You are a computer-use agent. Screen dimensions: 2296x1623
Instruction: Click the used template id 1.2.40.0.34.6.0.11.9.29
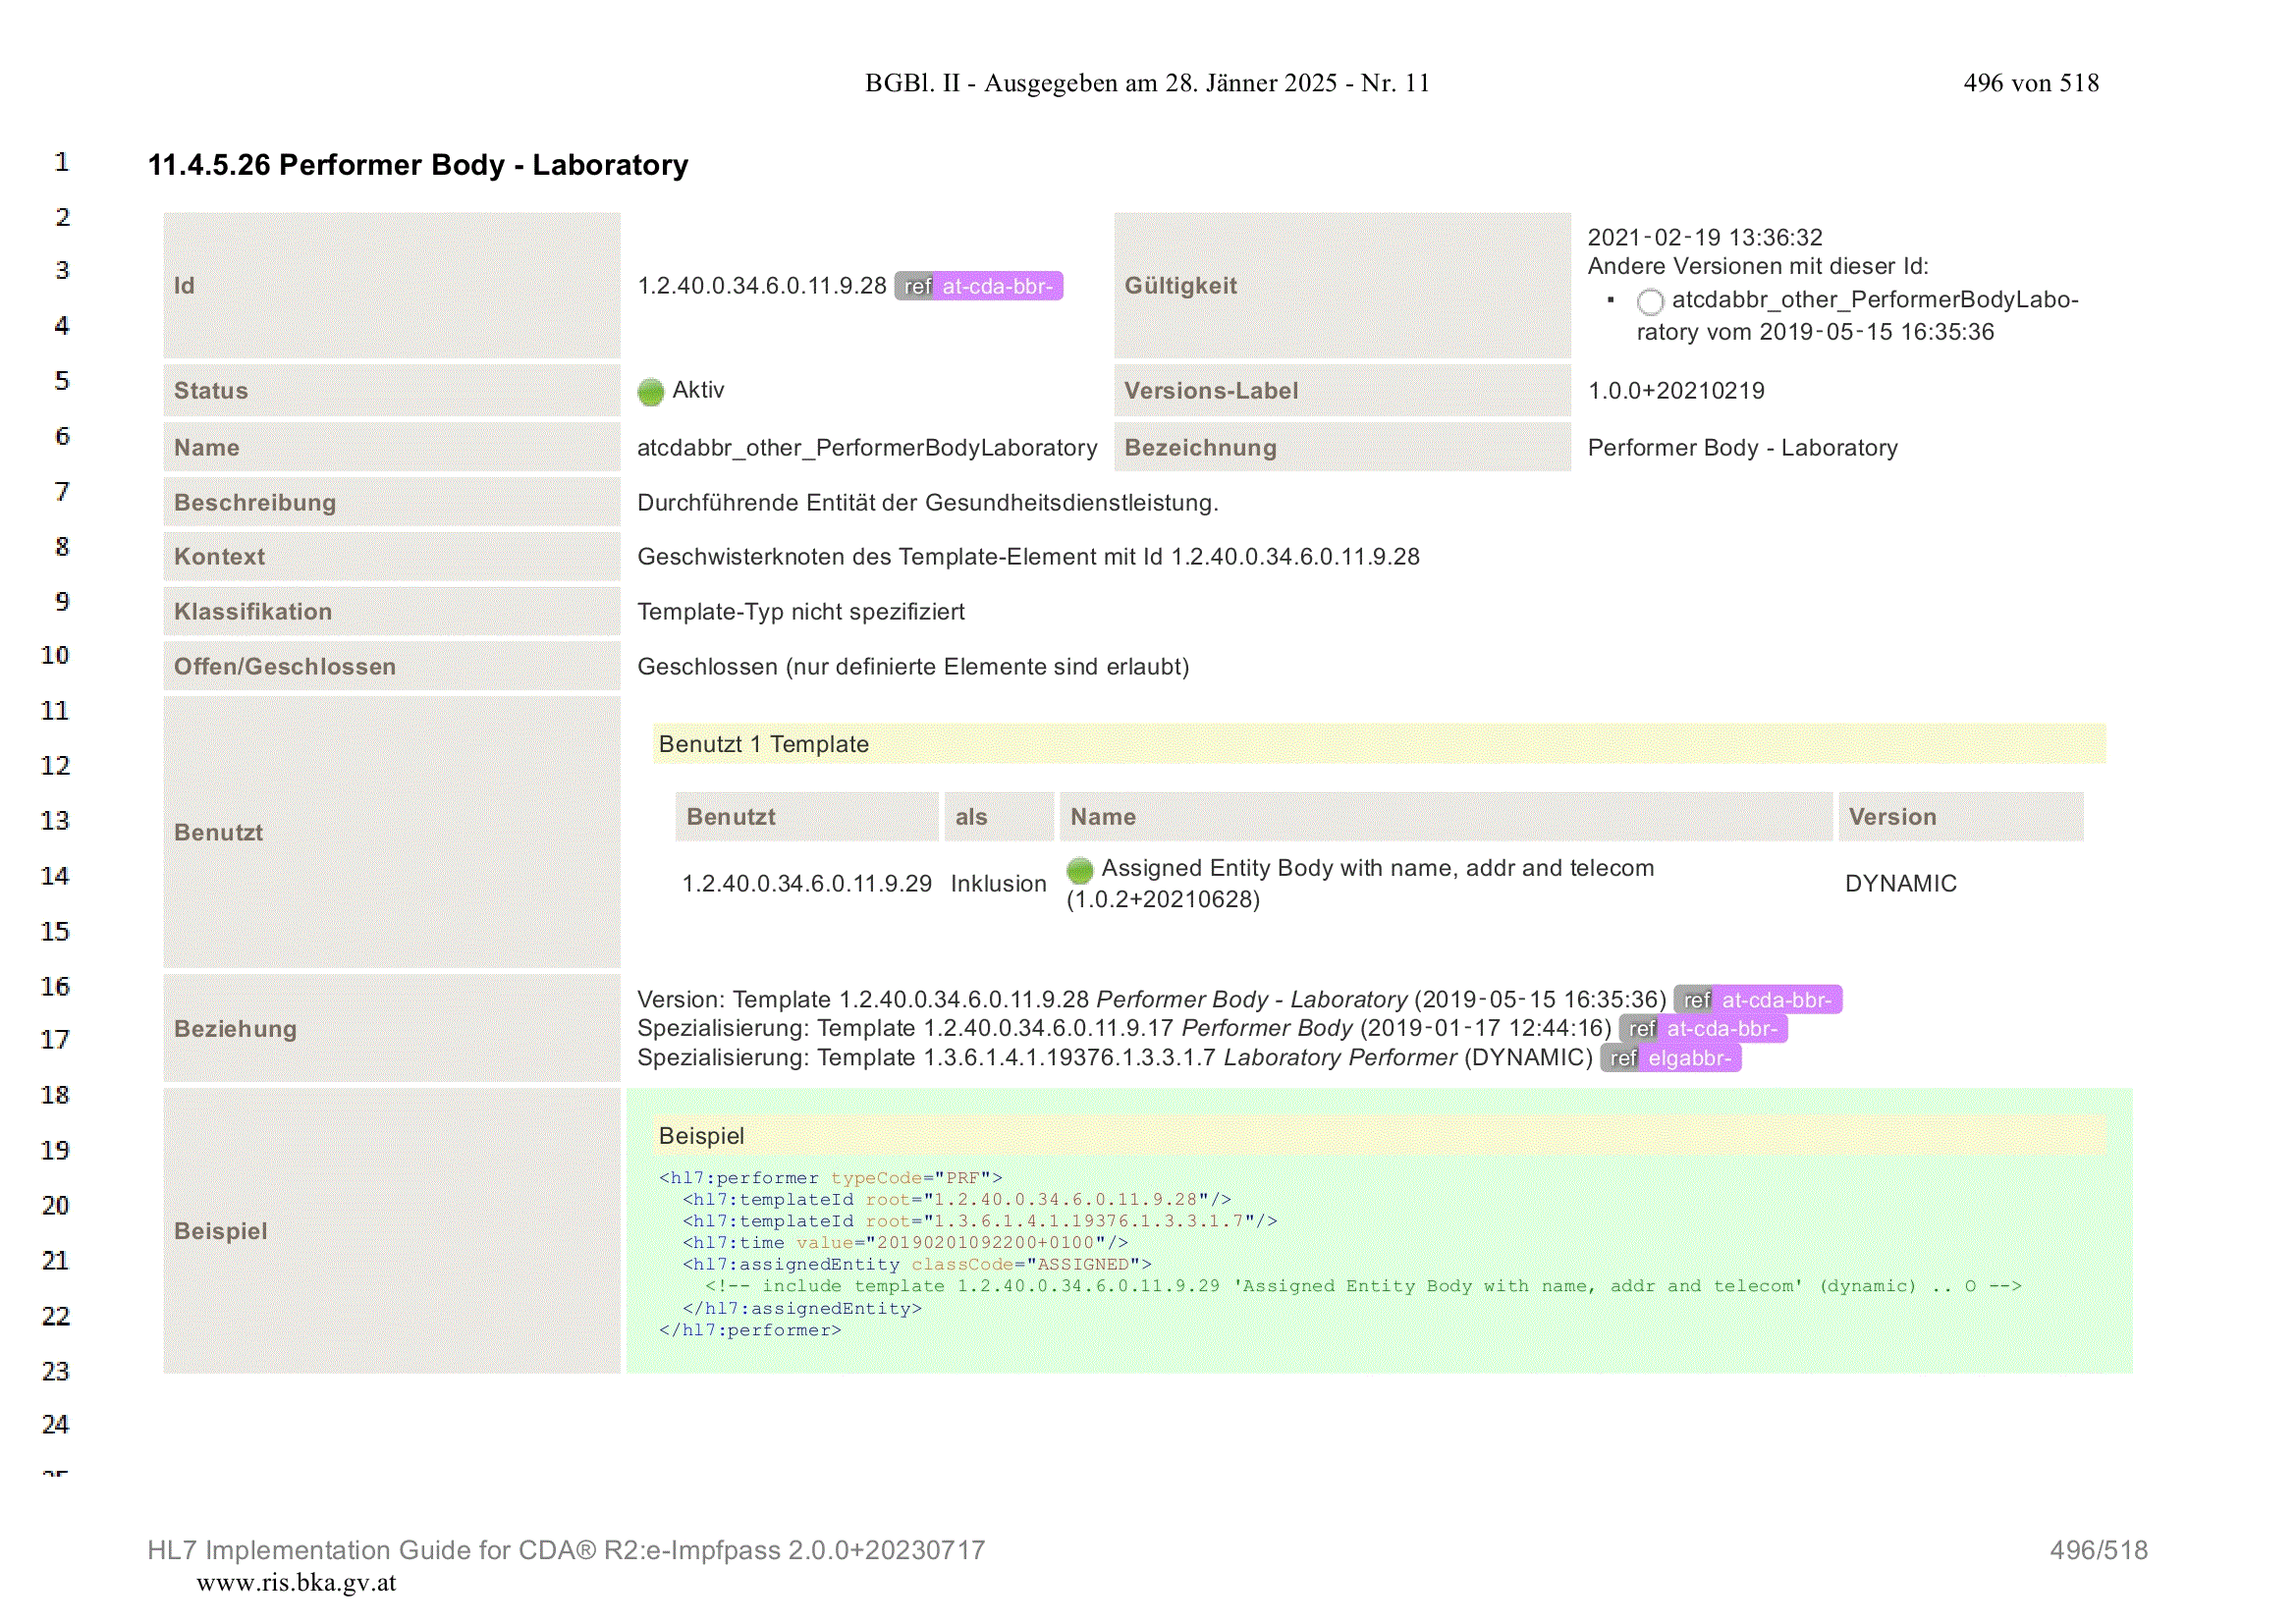click(807, 884)
